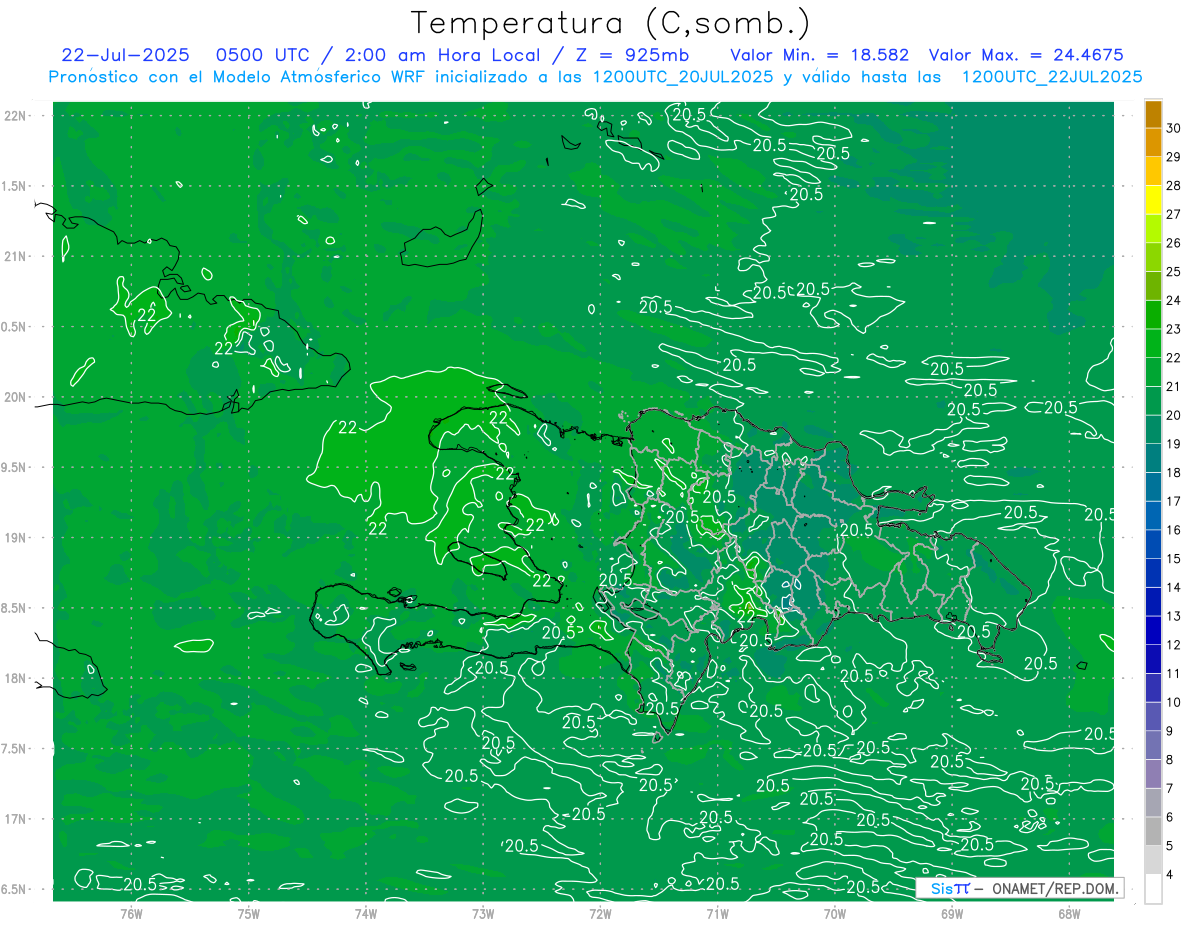Select the 22-Jul-2025 date text
This screenshot has width=1200, height=927.
(127, 55)
